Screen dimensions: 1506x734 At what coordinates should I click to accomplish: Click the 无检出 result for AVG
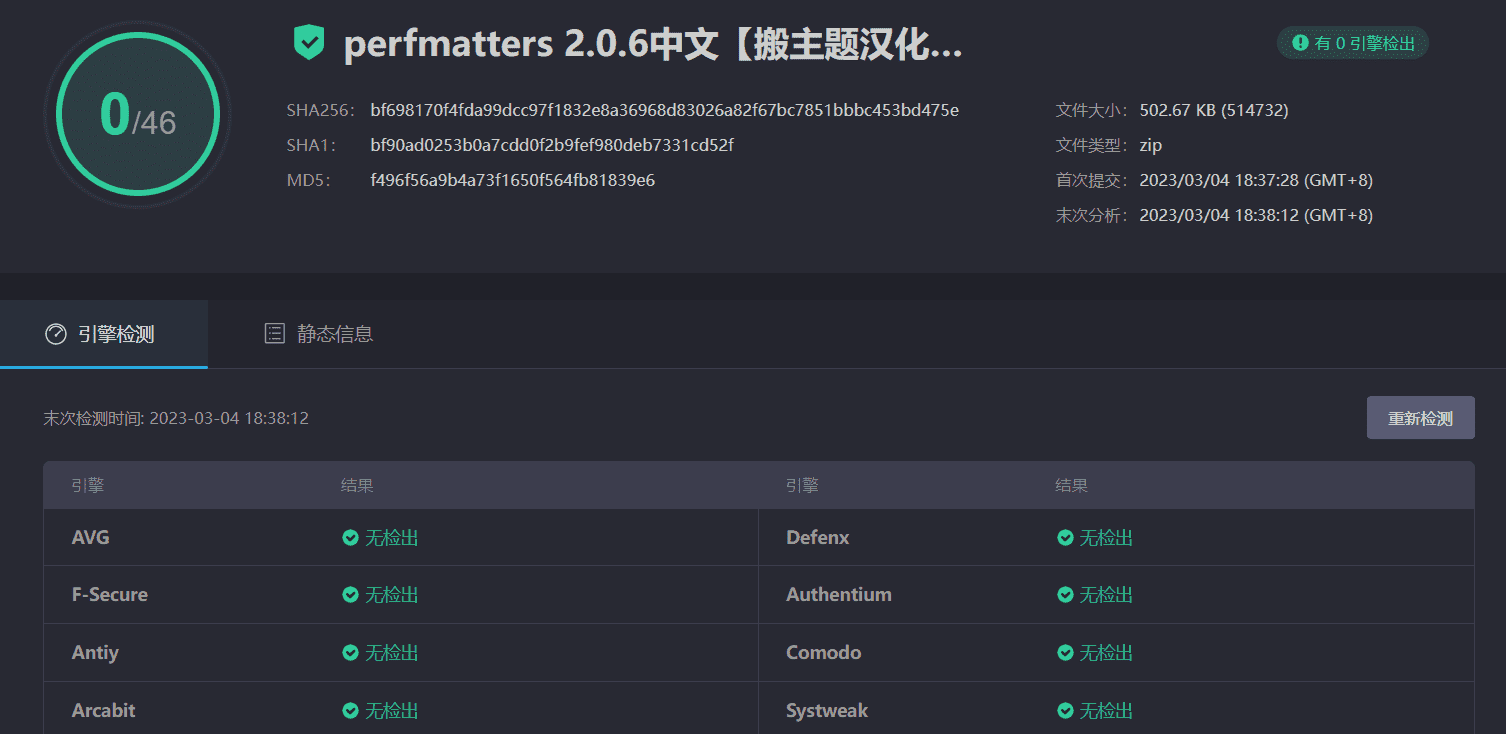[392, 538]
